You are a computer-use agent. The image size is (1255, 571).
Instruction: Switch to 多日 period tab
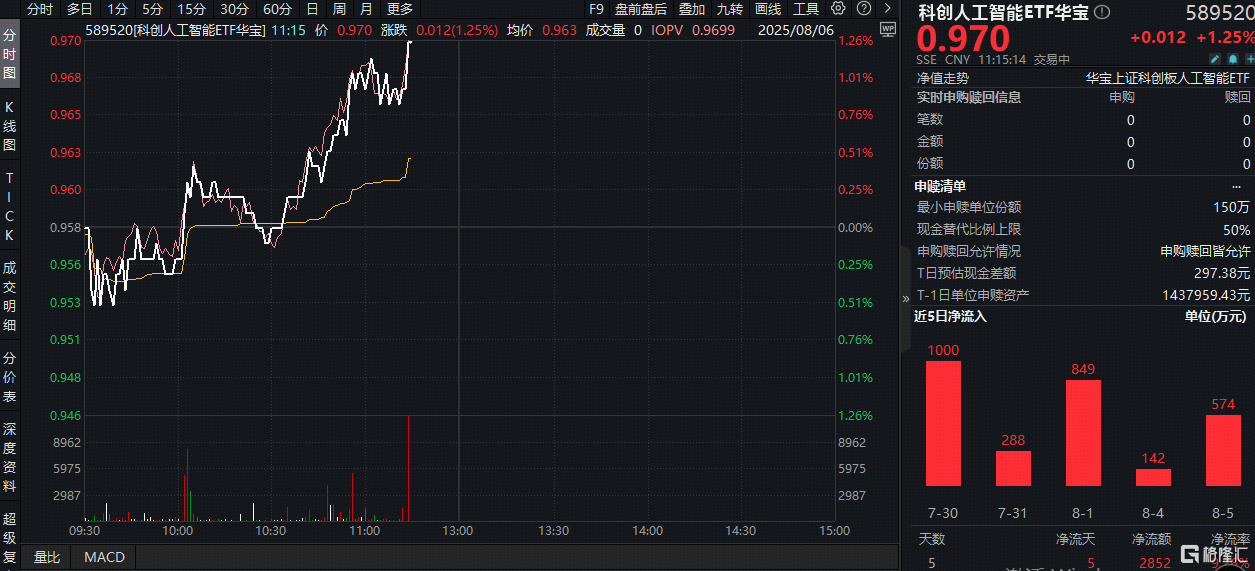(80, 9)
